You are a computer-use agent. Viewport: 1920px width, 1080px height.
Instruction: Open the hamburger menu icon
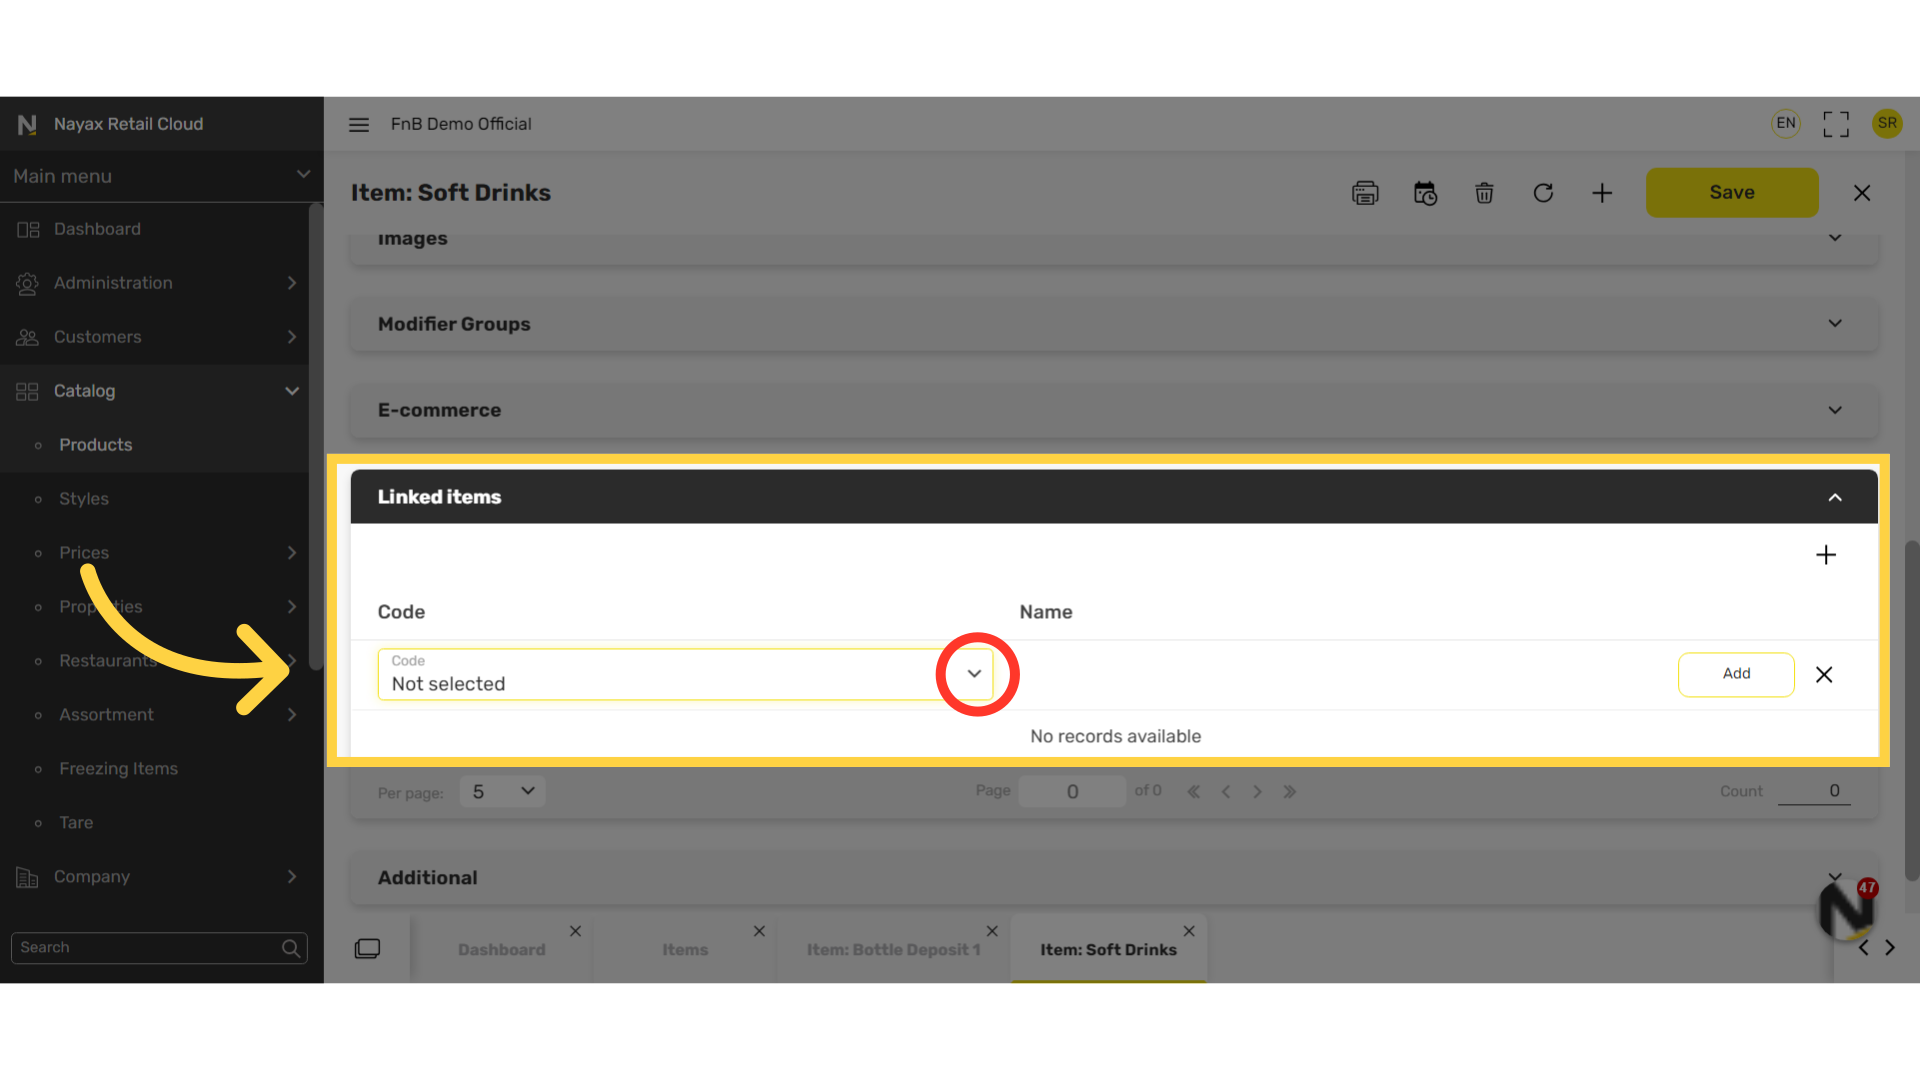pos(359,124)
